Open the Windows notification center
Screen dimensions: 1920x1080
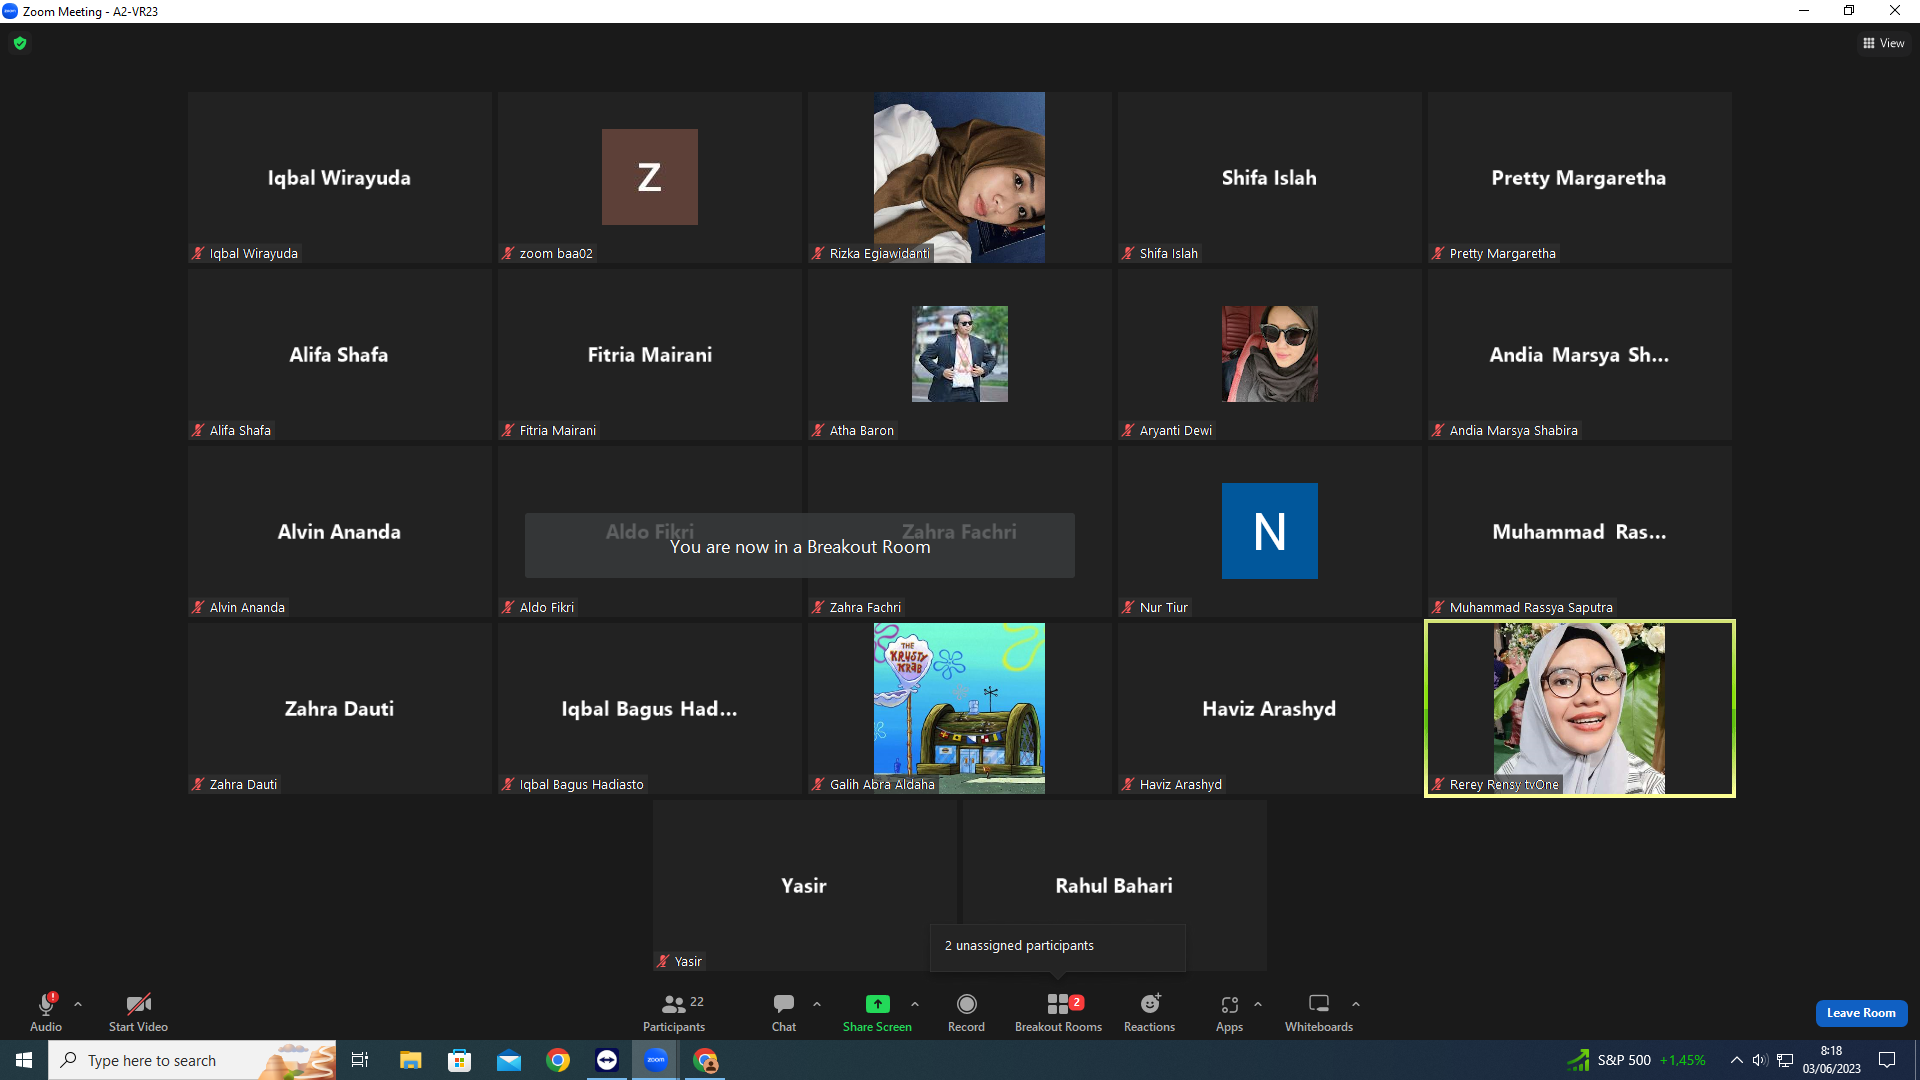1887,1060
